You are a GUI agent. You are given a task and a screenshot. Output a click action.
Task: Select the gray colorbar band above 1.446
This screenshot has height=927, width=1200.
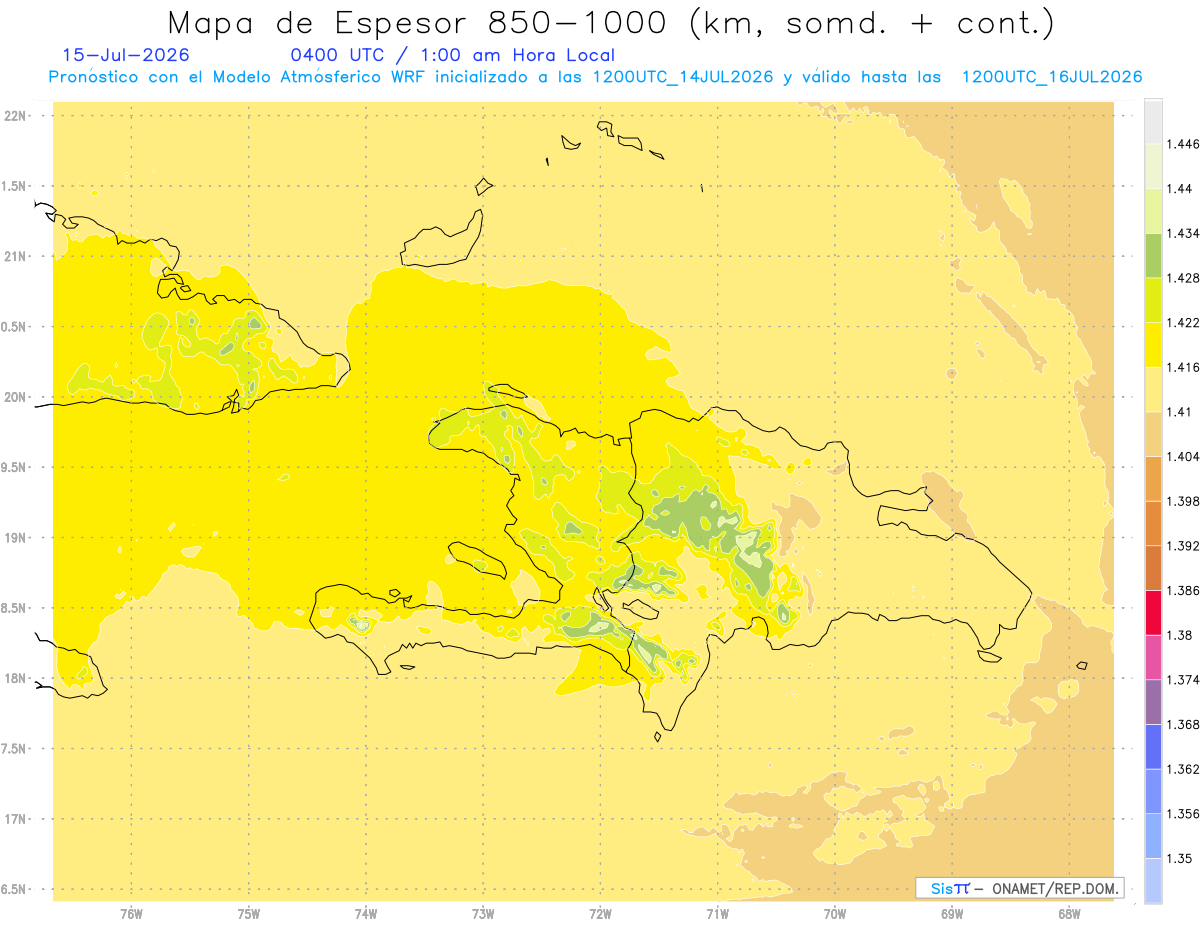click(x=1153, y=121)
